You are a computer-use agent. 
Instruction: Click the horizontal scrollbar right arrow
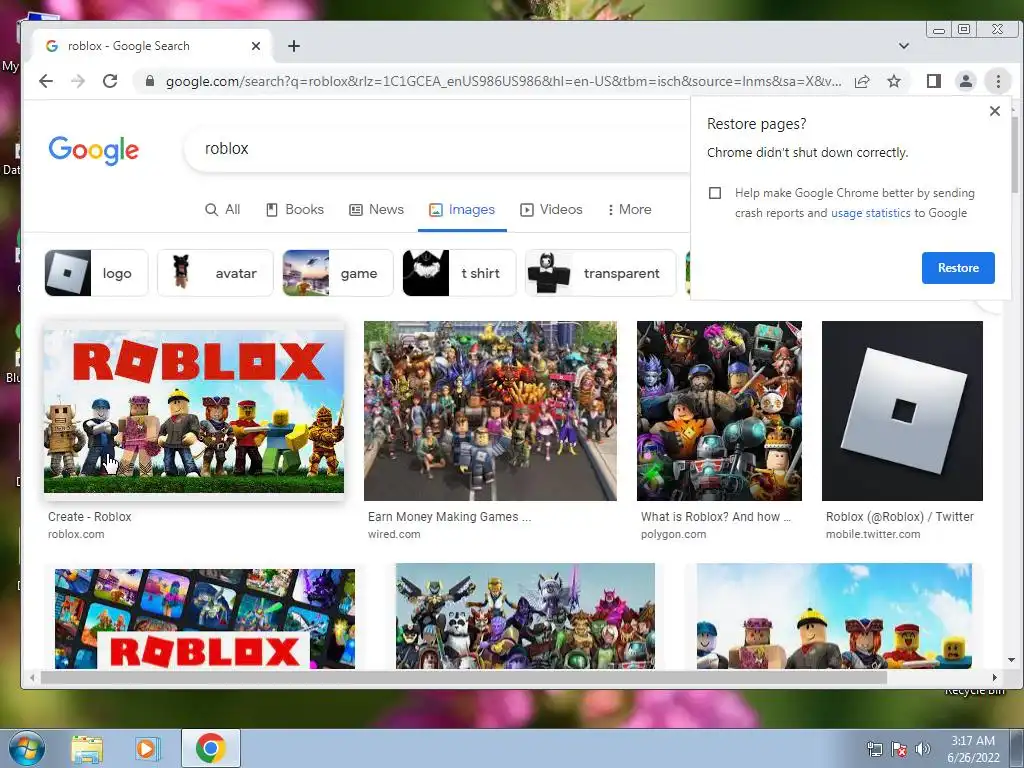click(995, 678)
